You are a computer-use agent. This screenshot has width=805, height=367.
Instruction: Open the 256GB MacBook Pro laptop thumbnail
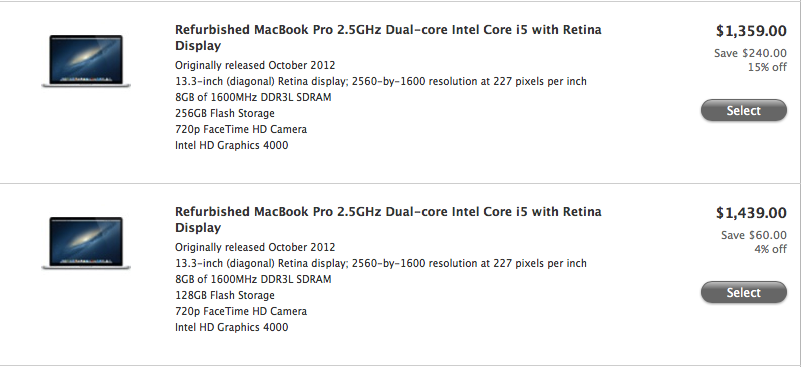(86, 61)
